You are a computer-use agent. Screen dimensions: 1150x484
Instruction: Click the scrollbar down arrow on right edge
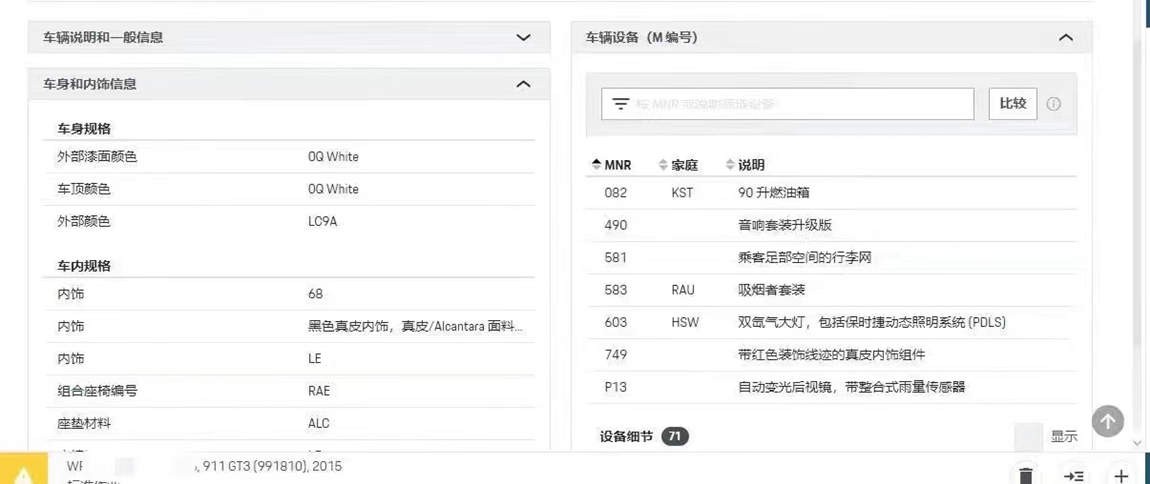(x=1137, y=443)
